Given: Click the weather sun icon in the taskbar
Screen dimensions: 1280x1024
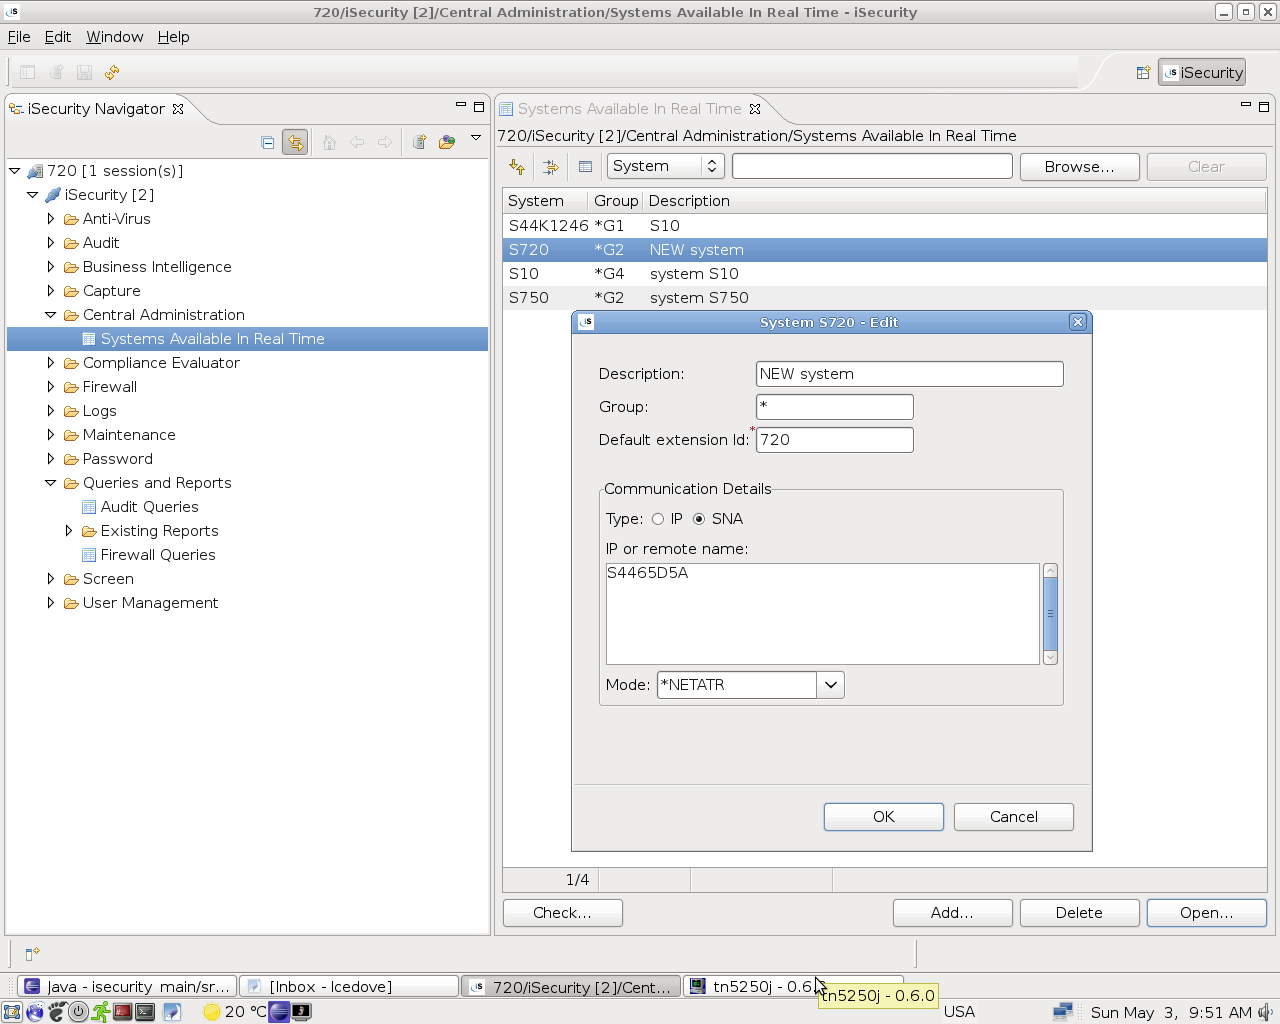Looking at the screenshot, I should pyautogui.click(x=211, y=1012).
